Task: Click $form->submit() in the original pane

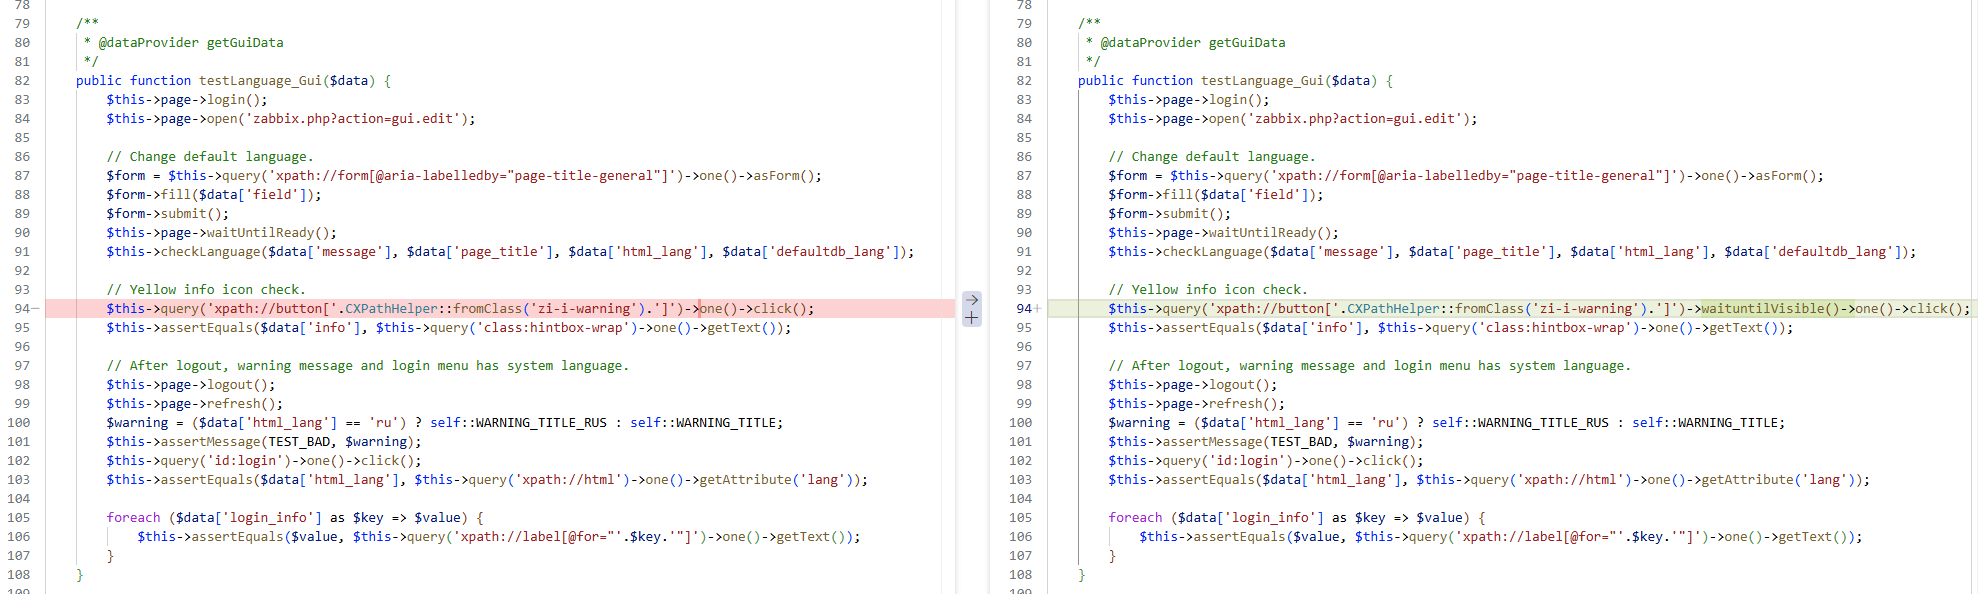Action: tap(167, 214)
